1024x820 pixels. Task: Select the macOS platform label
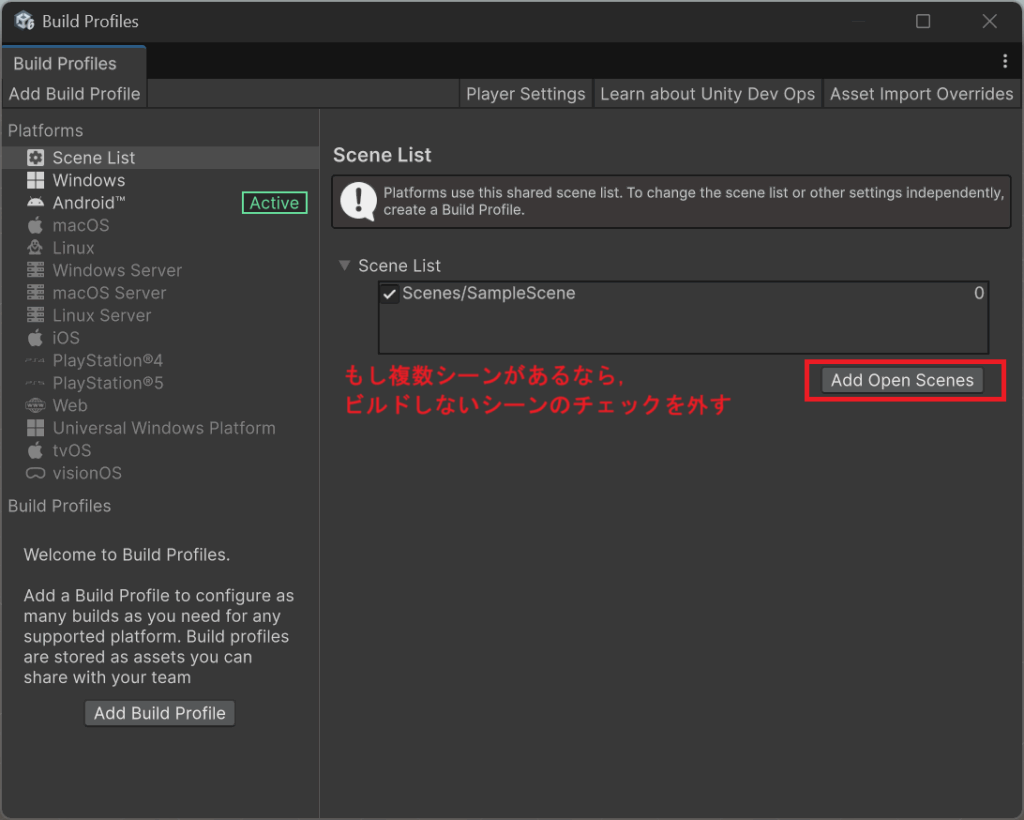[81, 225]
